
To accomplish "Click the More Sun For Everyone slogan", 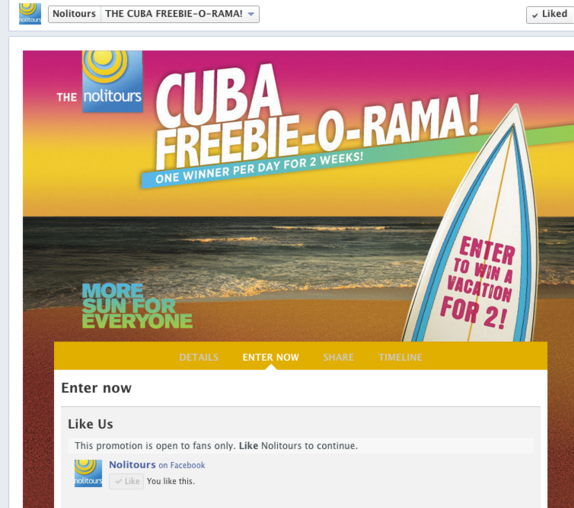I will 137,306.
